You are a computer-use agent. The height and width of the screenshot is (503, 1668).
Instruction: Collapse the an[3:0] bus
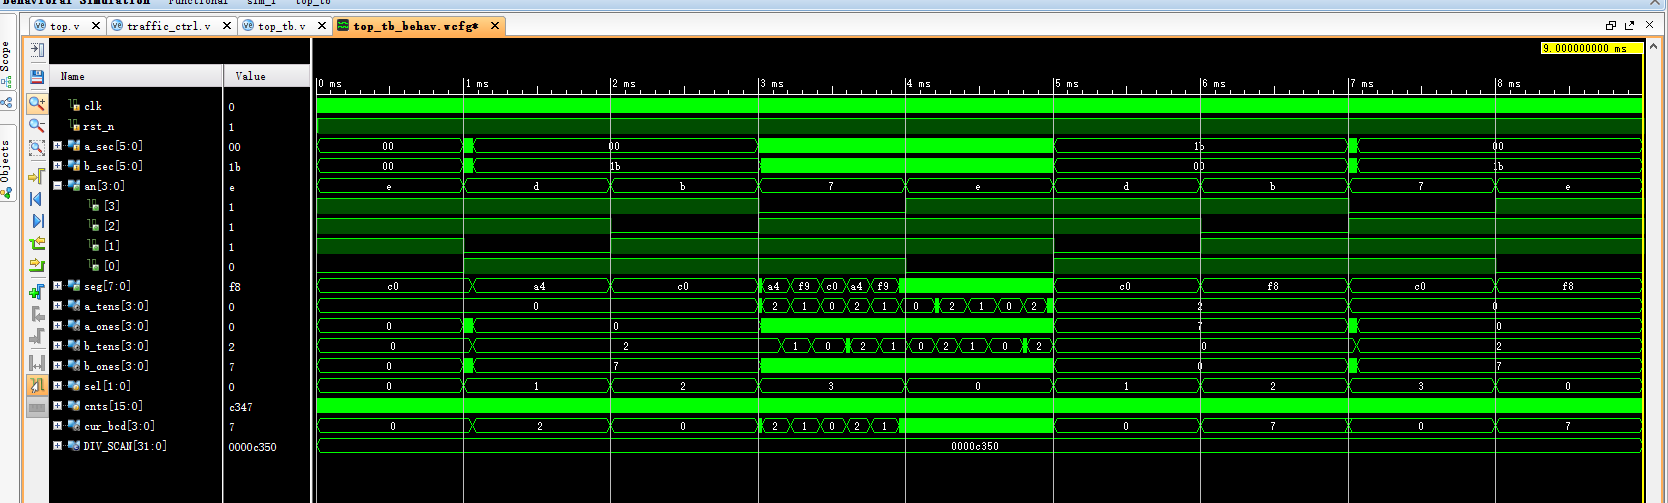pyautogui.click(x=57, y=186)
